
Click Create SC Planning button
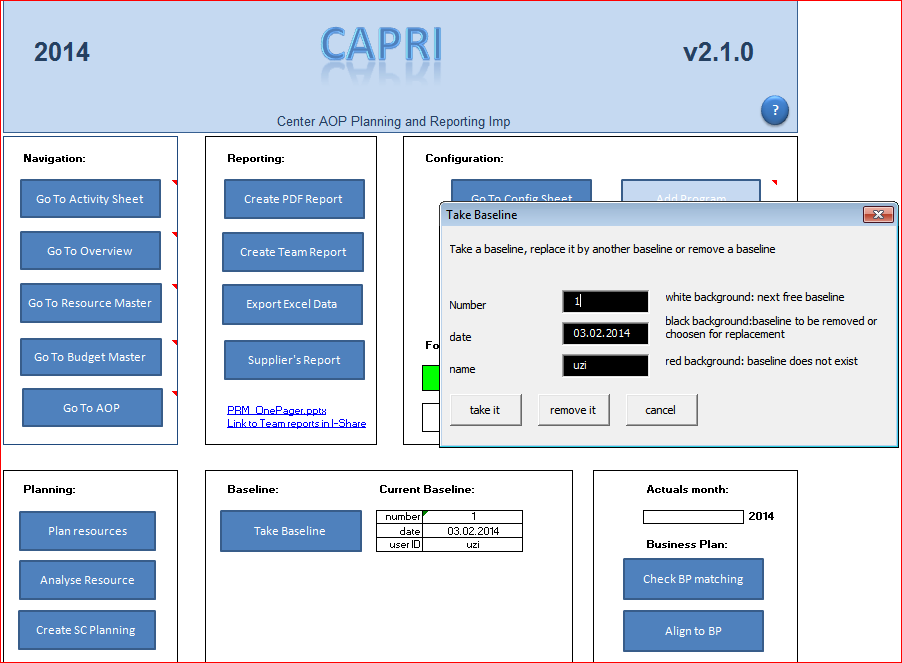(87, 630)
